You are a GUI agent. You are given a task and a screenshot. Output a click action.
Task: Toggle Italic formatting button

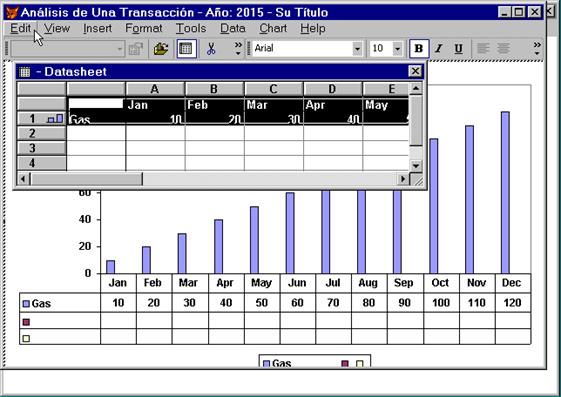[439, 49]
